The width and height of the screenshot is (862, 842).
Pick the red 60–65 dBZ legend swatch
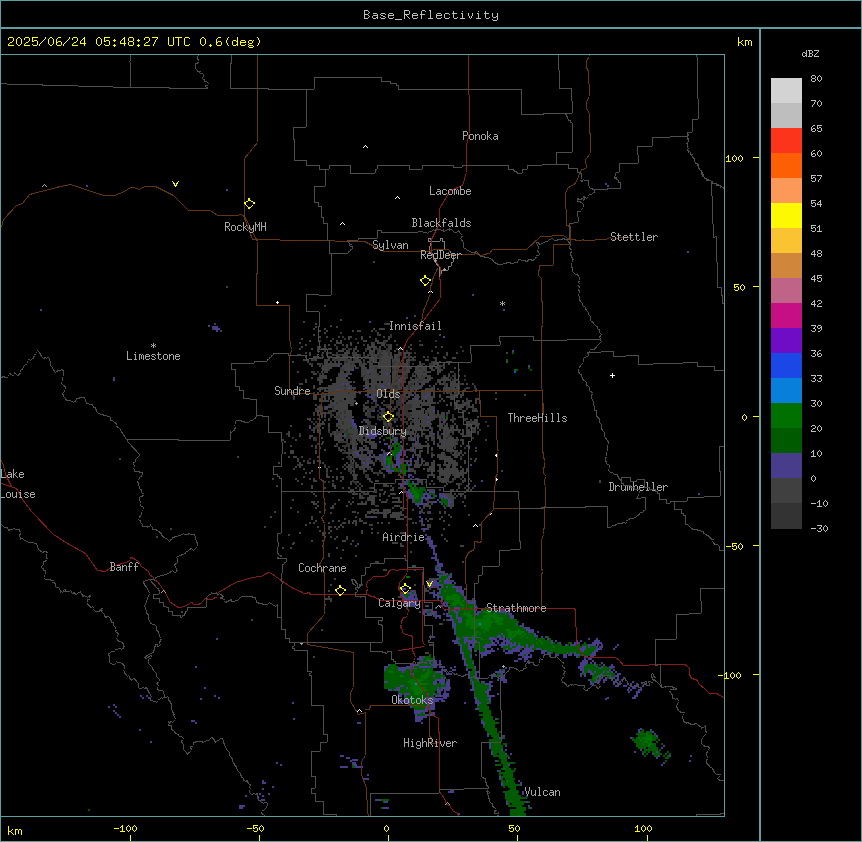[x=786, y=141]
